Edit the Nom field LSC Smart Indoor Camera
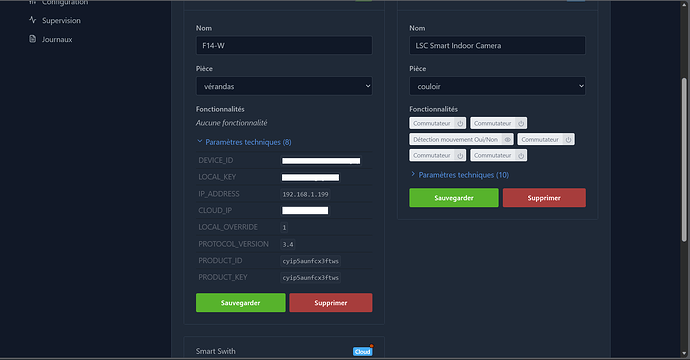Screen dimensions: 690x360 (497, 45)
